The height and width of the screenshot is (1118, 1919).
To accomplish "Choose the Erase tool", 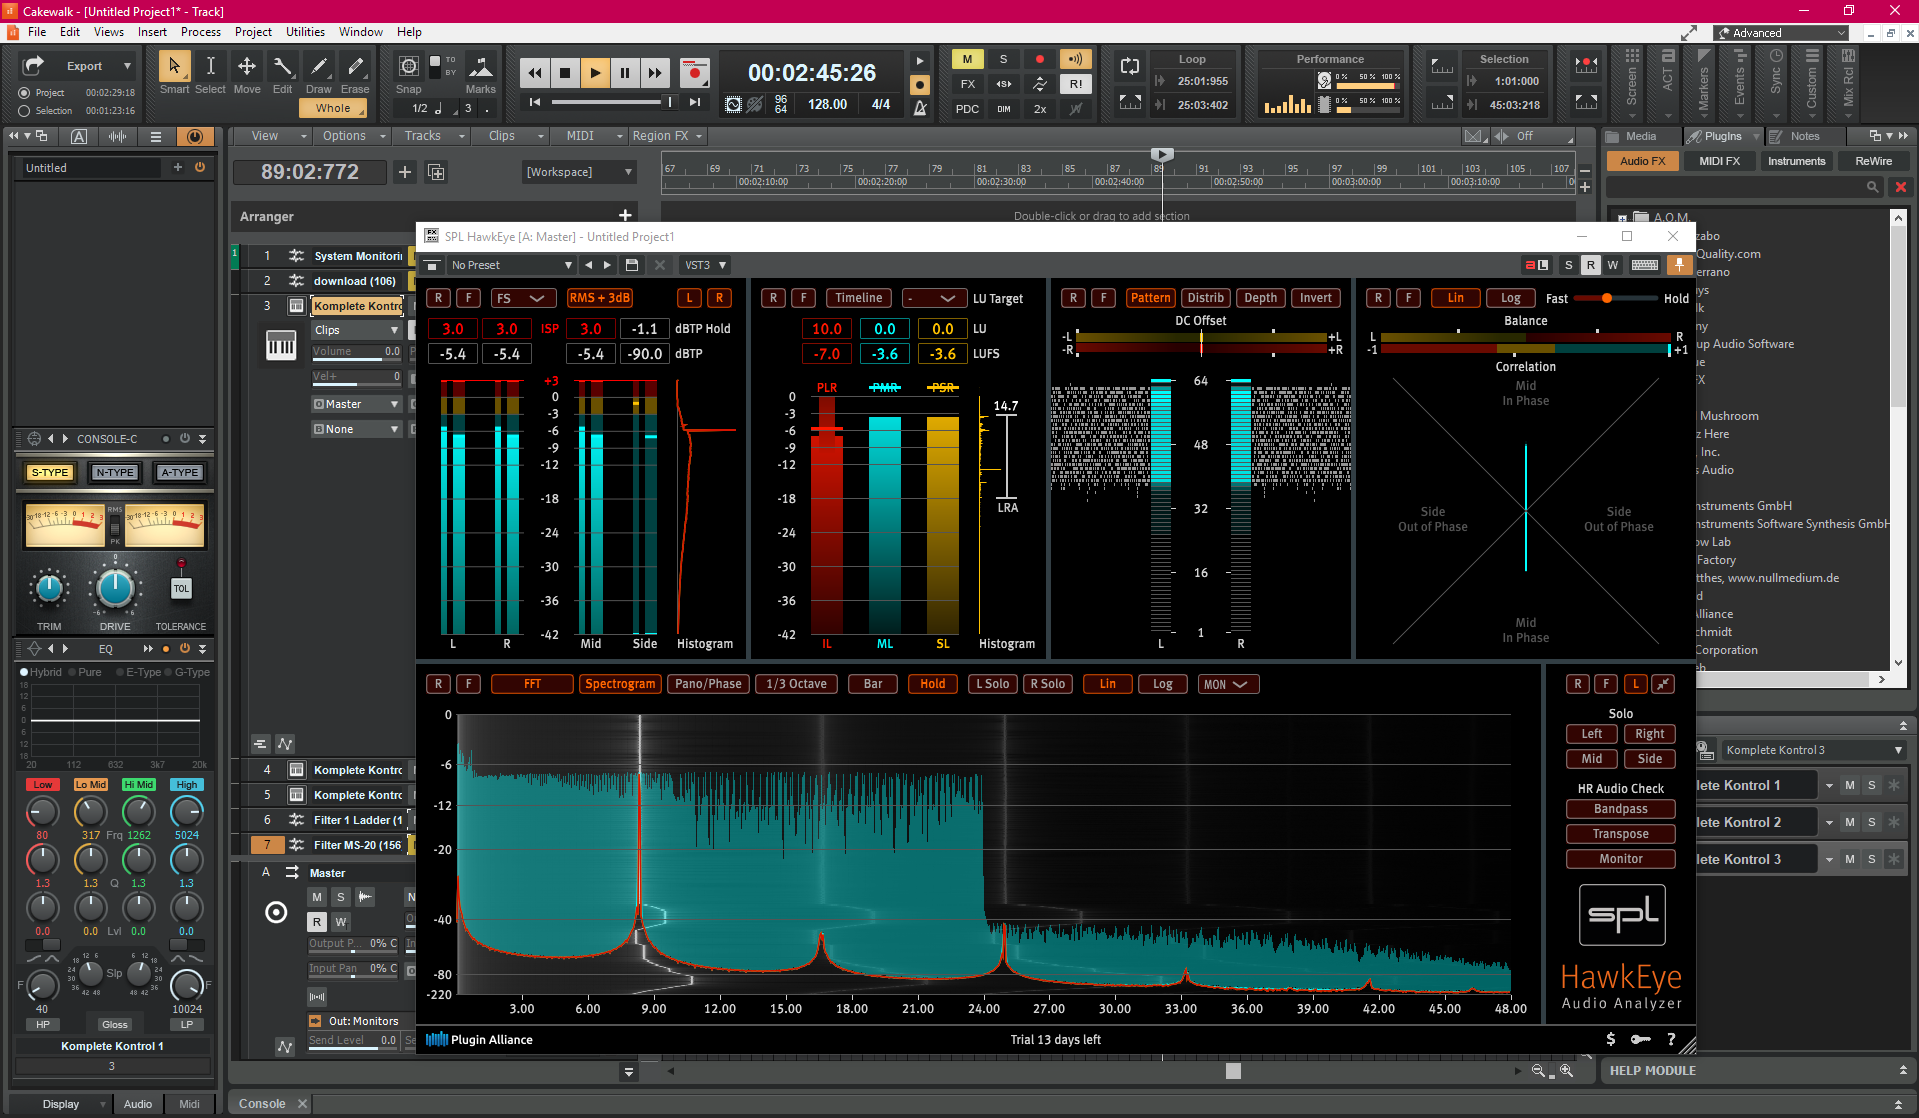I will (355, 66).
